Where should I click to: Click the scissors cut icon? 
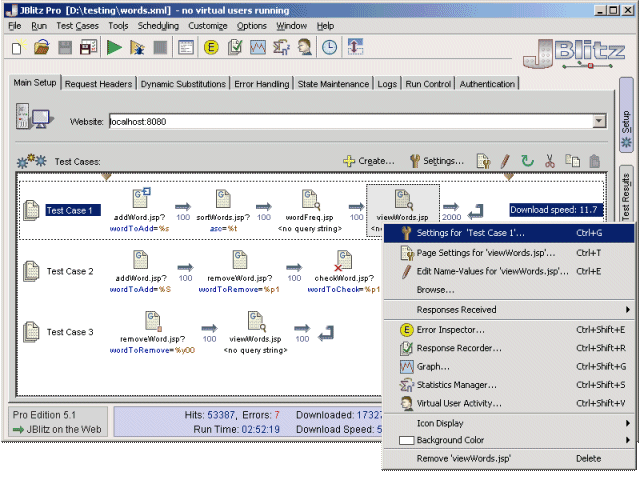550,161
